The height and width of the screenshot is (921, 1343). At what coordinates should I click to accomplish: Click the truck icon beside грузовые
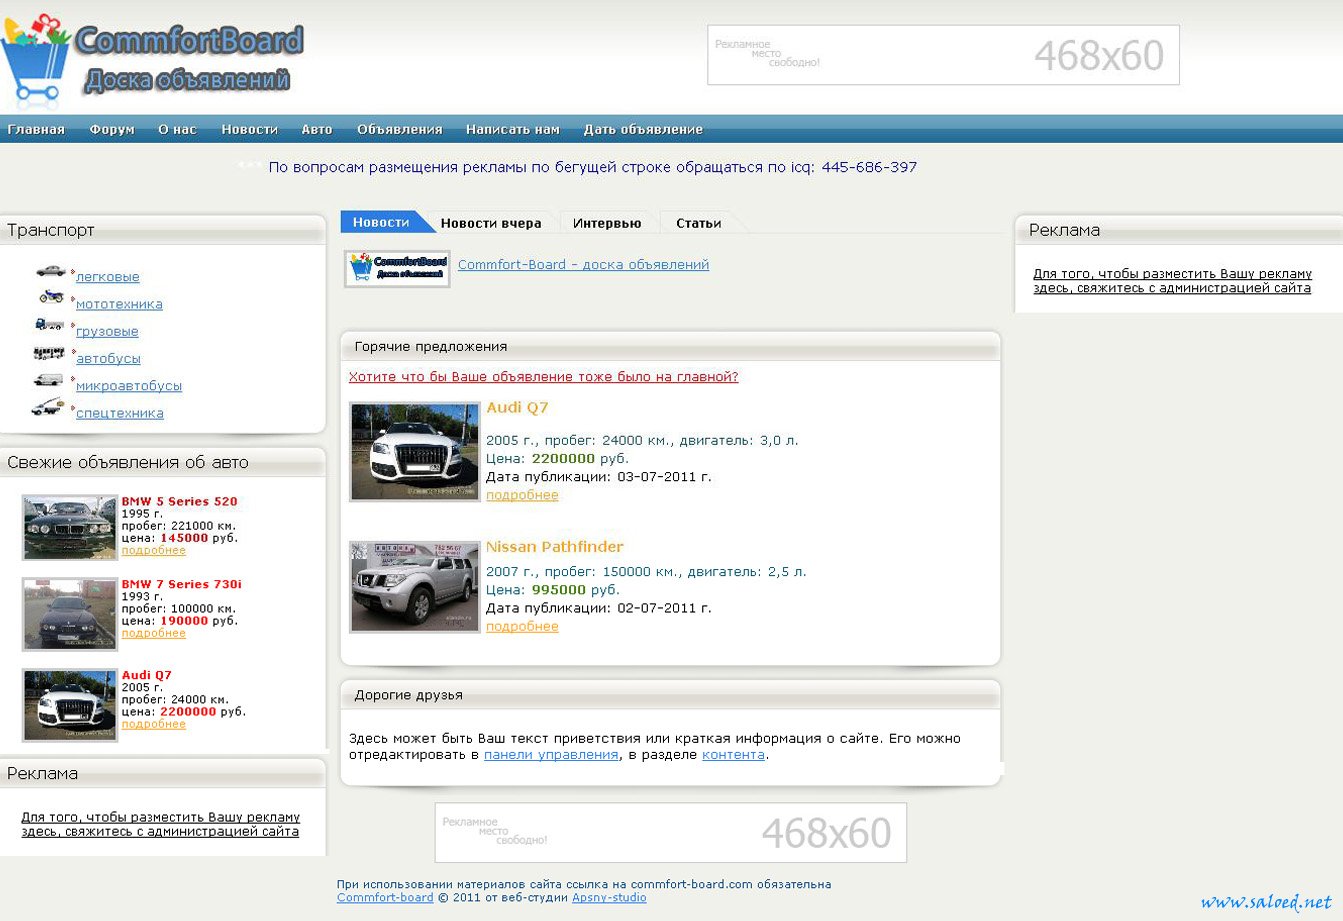pyautogui.click(x=49, y=324)
